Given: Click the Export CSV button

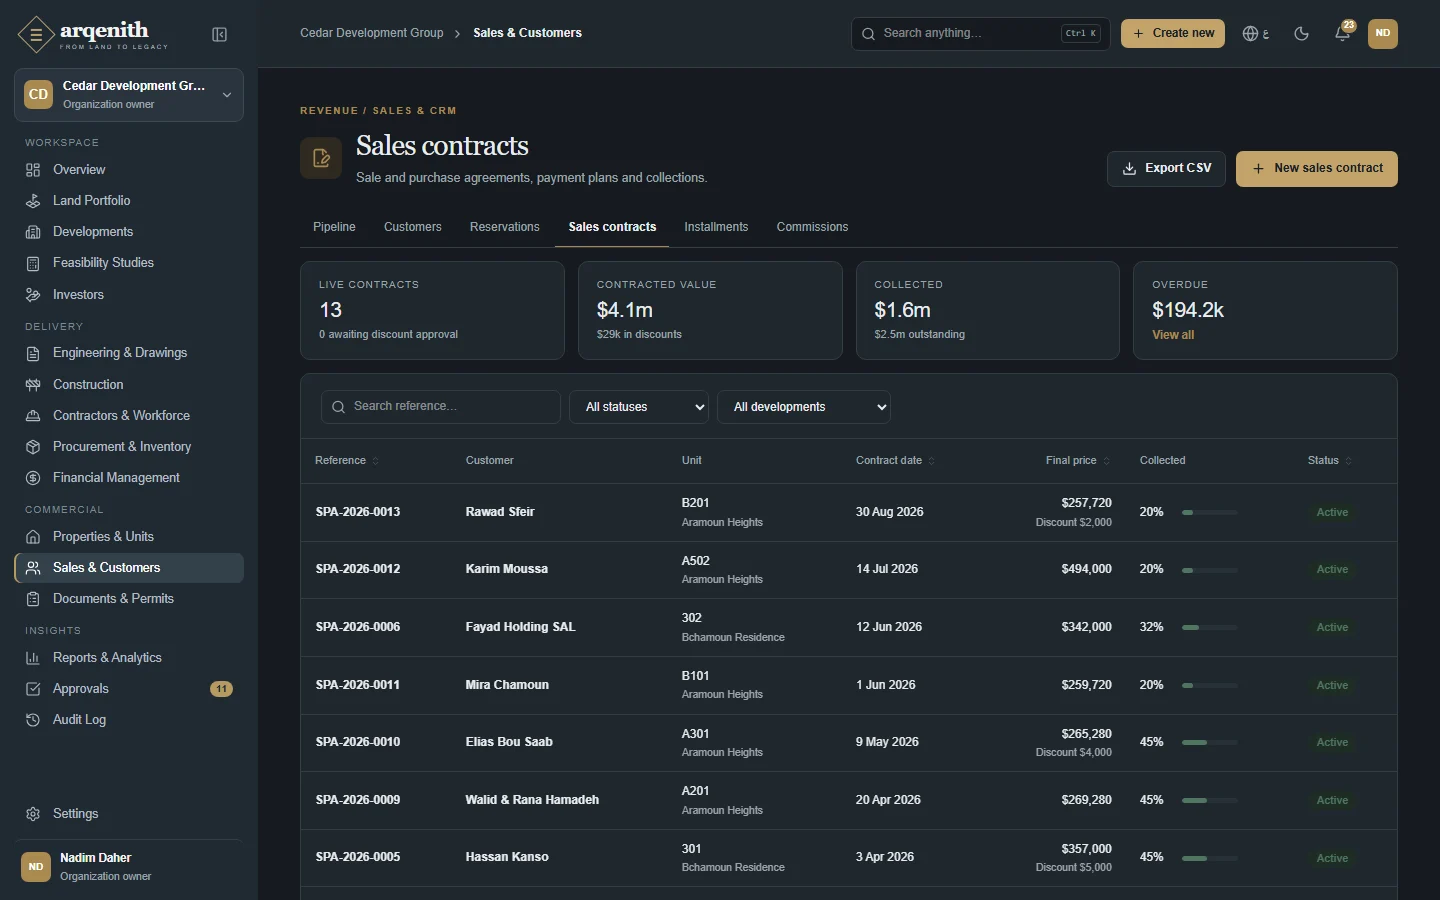Looking at the screenshot, I should pyautogui.click(x=1166, y=169).
